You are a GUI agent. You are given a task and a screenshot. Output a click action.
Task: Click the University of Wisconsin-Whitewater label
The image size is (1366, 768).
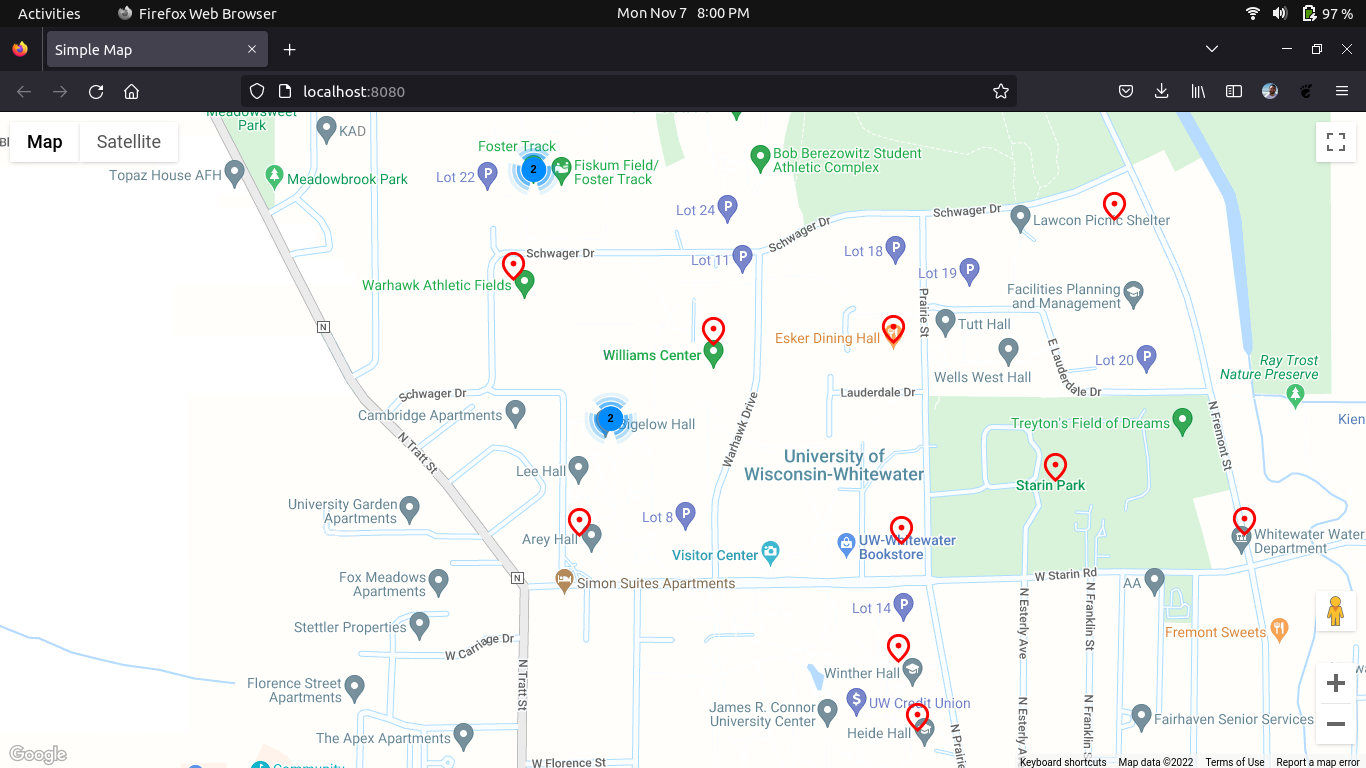(834, 465)
